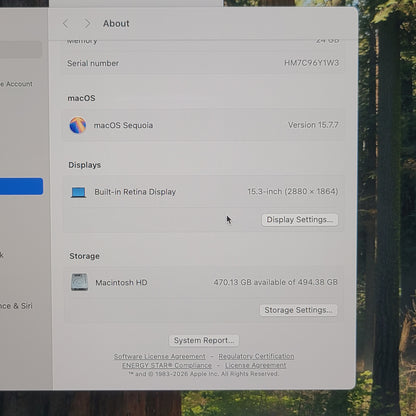Viewport: 416px width, 416px height.
Task: Click the Version 15.7.7 text
Action: [x=313, y=125]
